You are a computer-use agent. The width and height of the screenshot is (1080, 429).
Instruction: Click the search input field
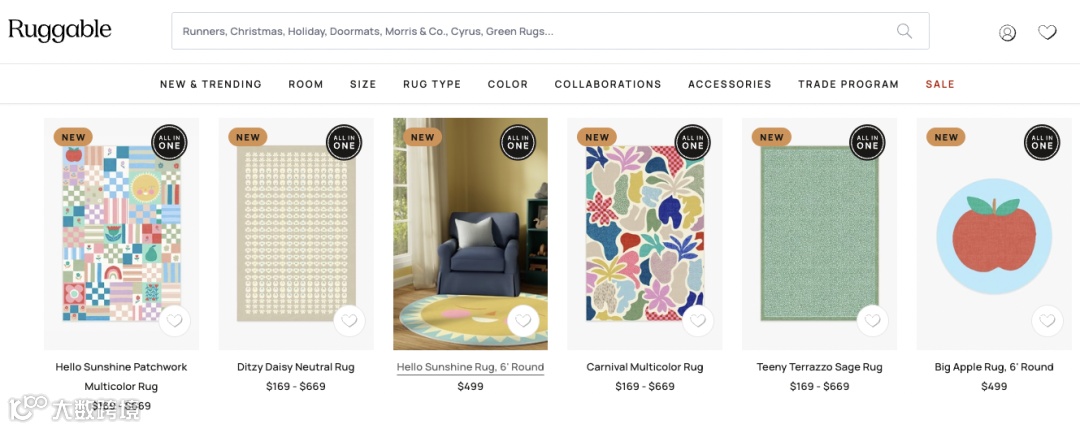(530, 31)
